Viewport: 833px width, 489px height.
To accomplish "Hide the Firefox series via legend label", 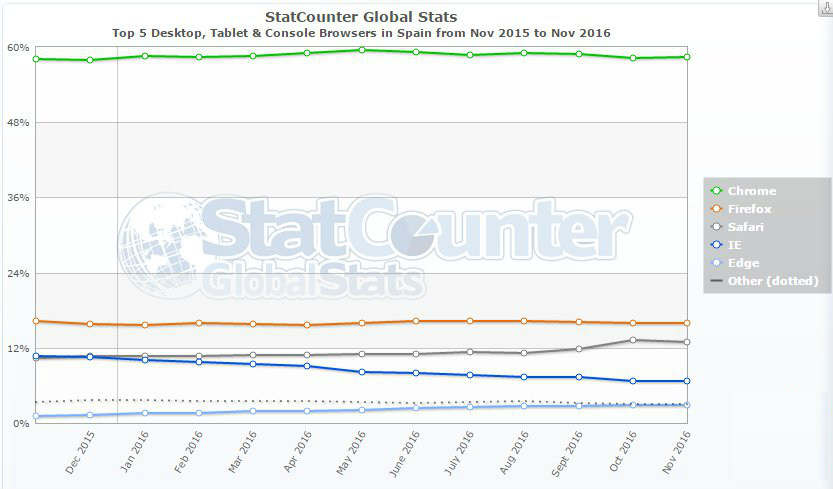I will (749, 209).
